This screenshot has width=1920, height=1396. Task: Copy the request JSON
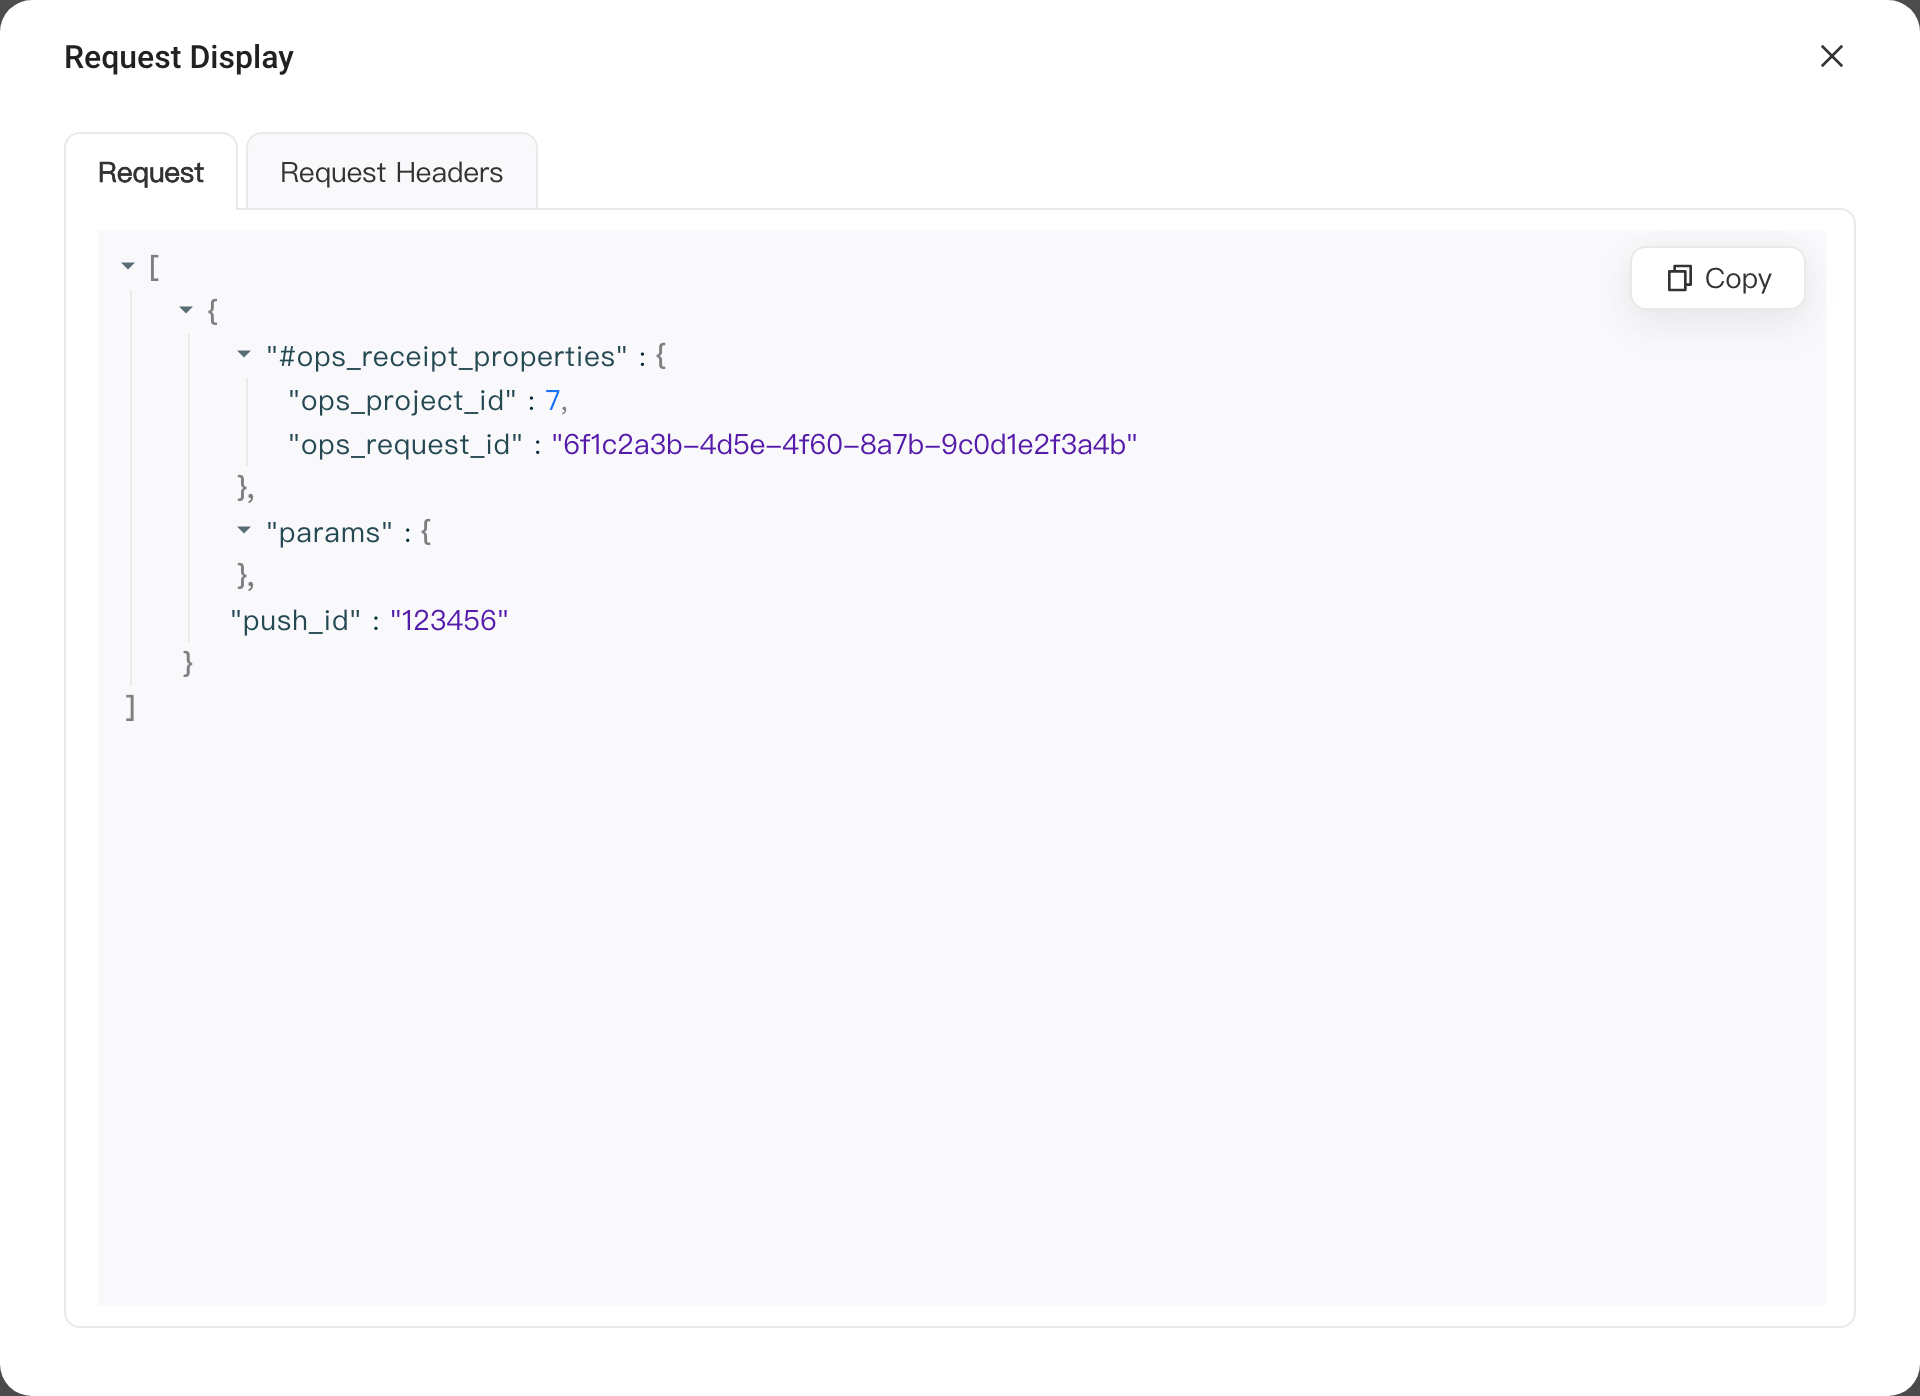click(x=1717, y=278)
